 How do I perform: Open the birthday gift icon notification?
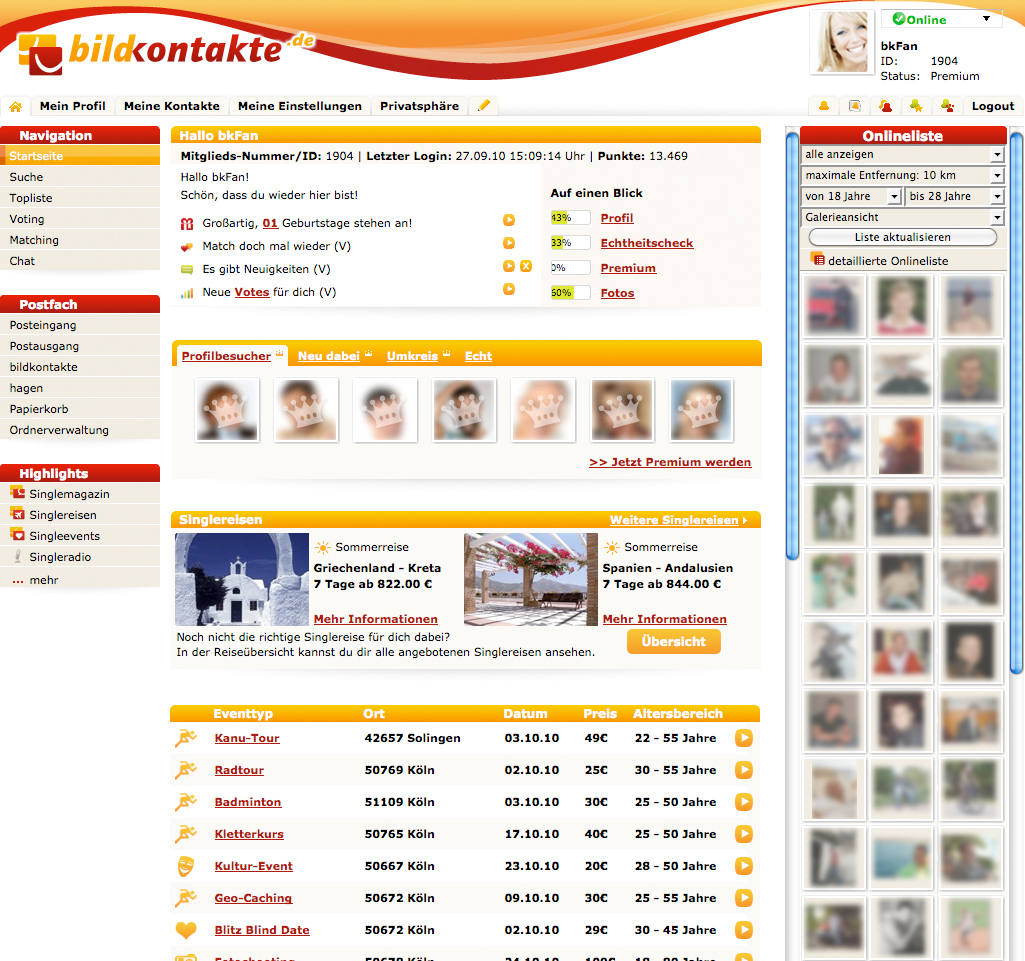[187, 224]
